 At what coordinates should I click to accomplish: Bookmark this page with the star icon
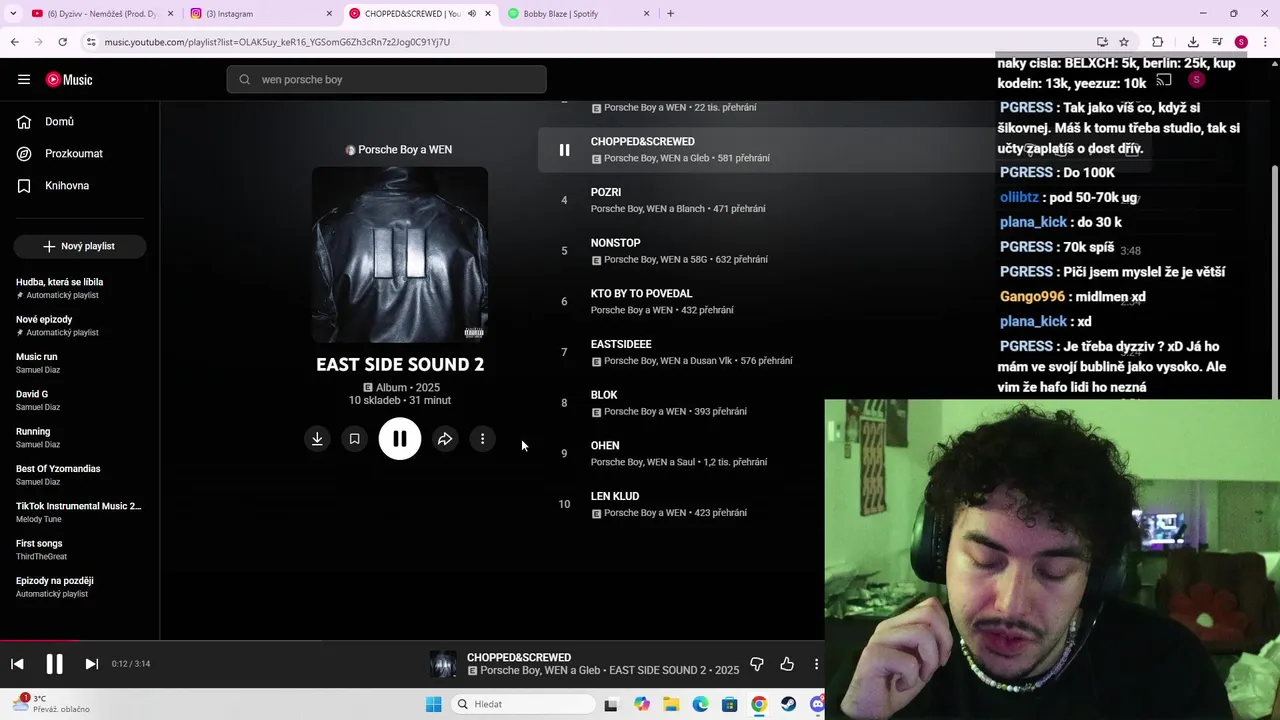(1124, 42)
